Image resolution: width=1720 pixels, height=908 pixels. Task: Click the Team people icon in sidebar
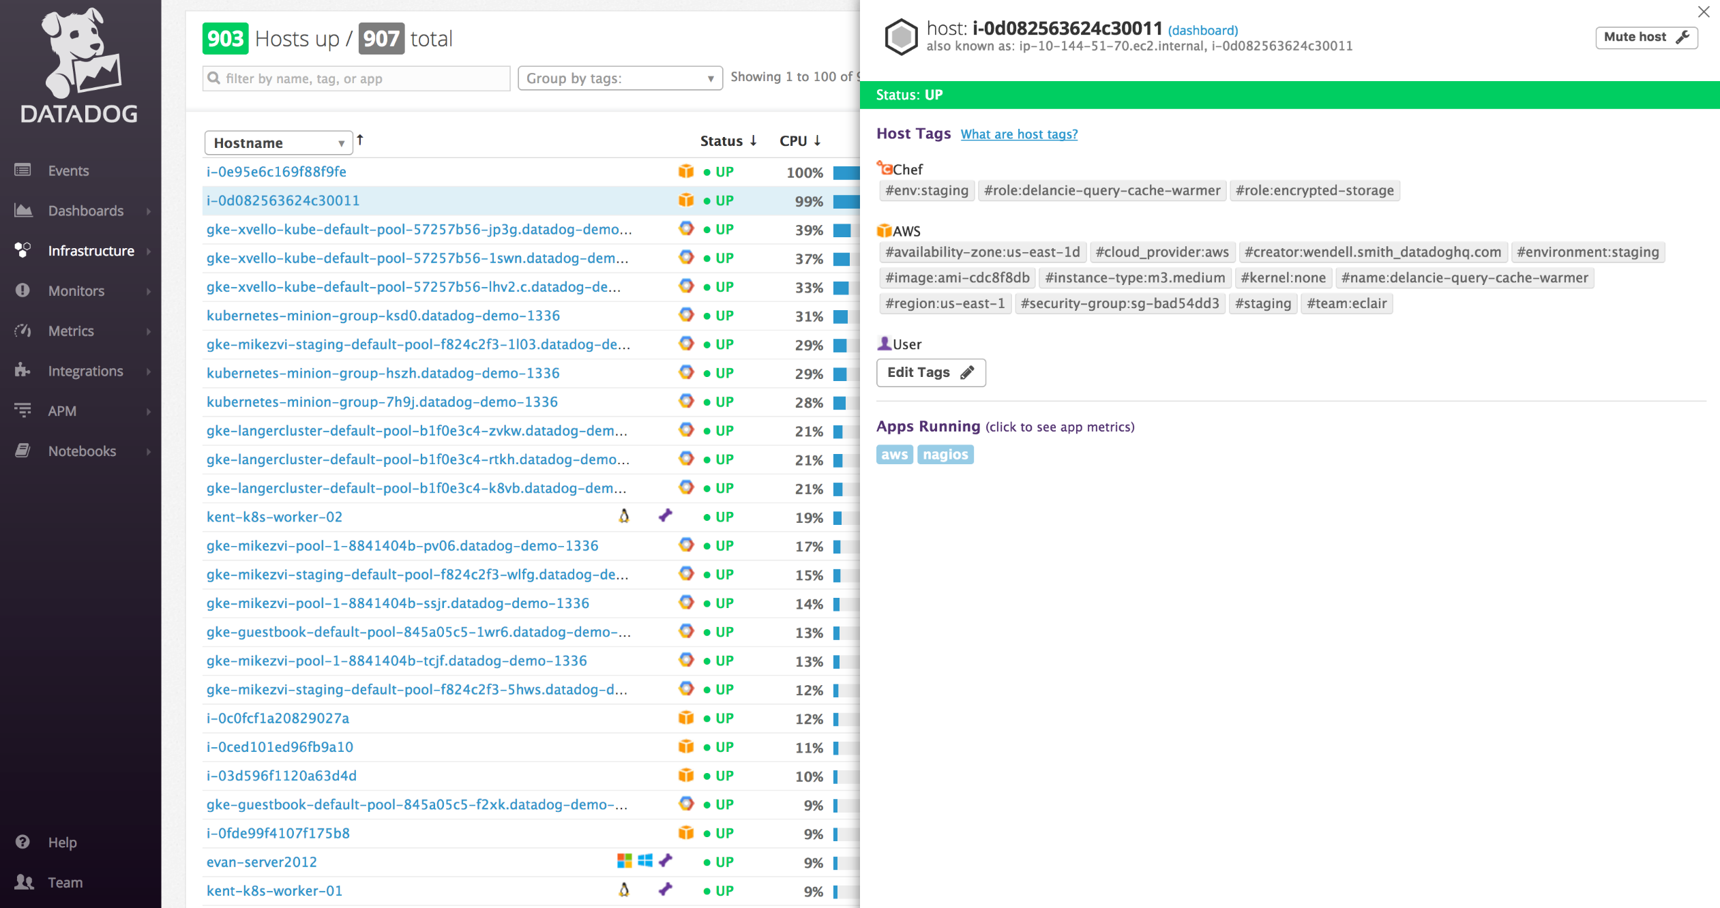pyautogui.click(x=23, y=882)
